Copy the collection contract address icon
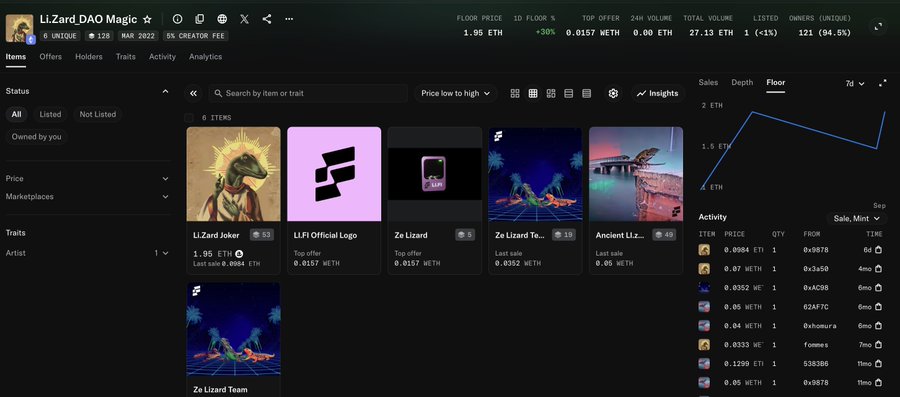Viewport: 900px width, 397px height. pyautogui.click(x=200, y=19)
